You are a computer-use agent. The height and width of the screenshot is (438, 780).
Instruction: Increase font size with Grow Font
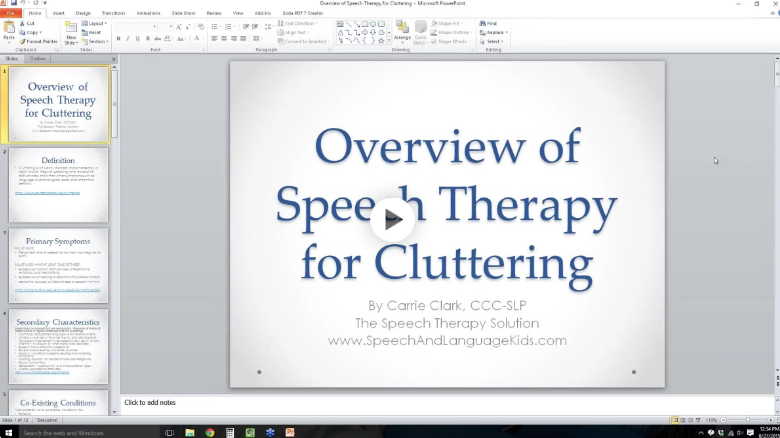coord(179,26)
